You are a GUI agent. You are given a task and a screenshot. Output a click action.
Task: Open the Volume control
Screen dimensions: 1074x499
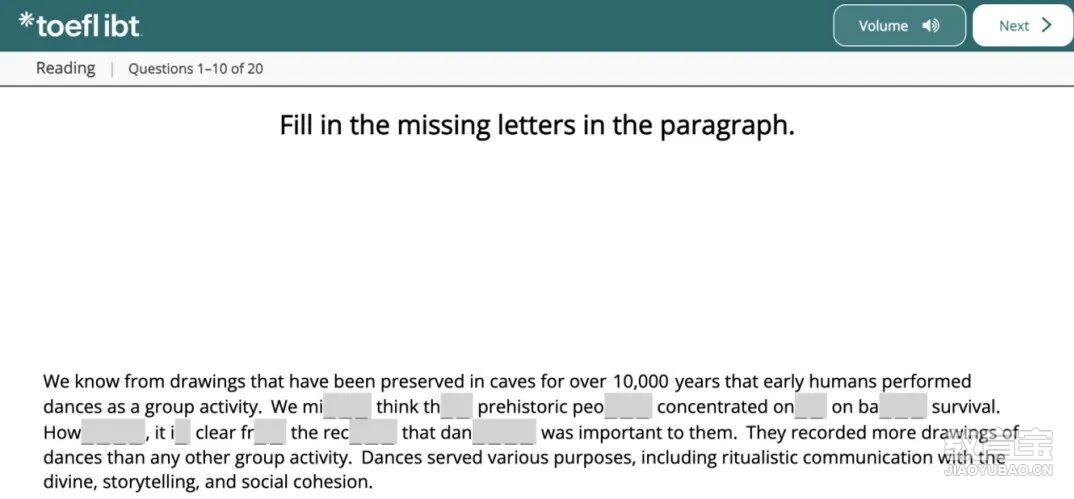[x=899, y=26]
